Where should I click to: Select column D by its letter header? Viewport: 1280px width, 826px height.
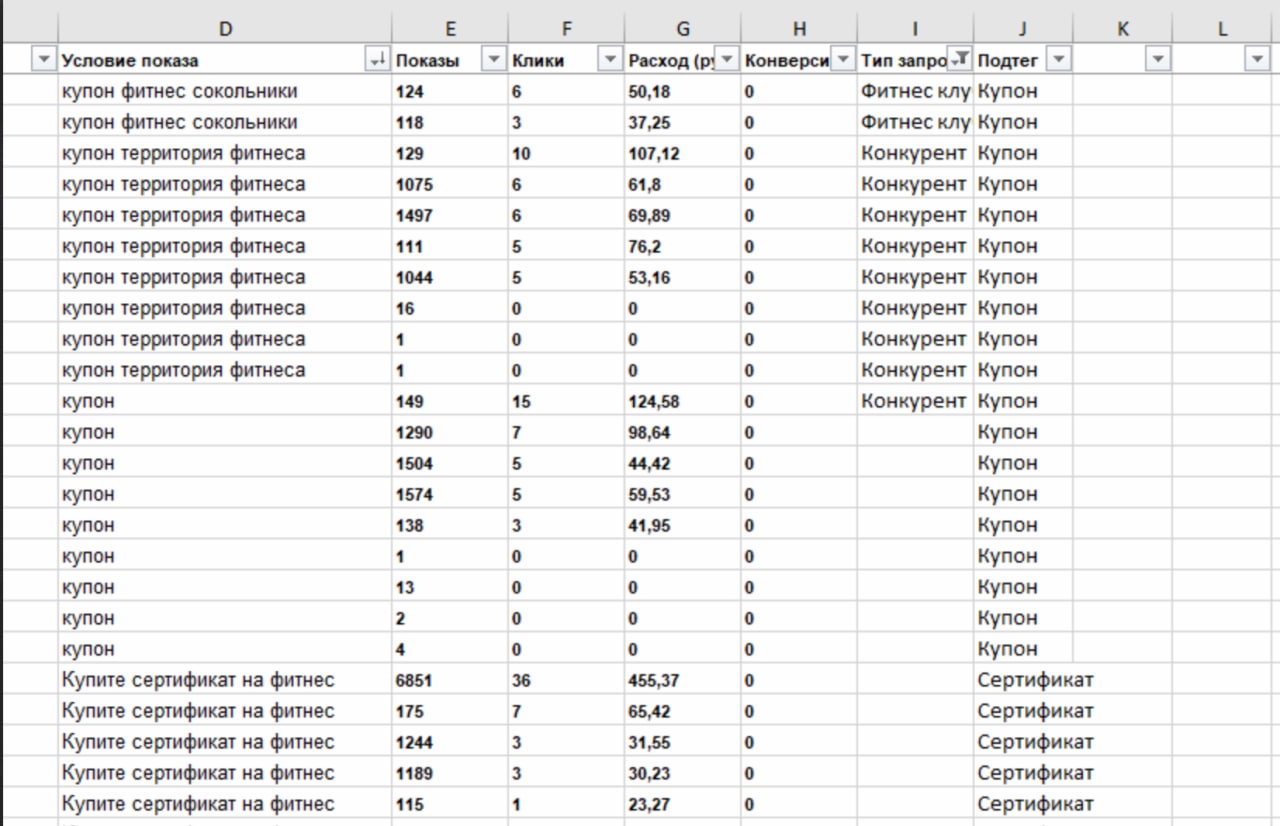click(x=225, y=29)
